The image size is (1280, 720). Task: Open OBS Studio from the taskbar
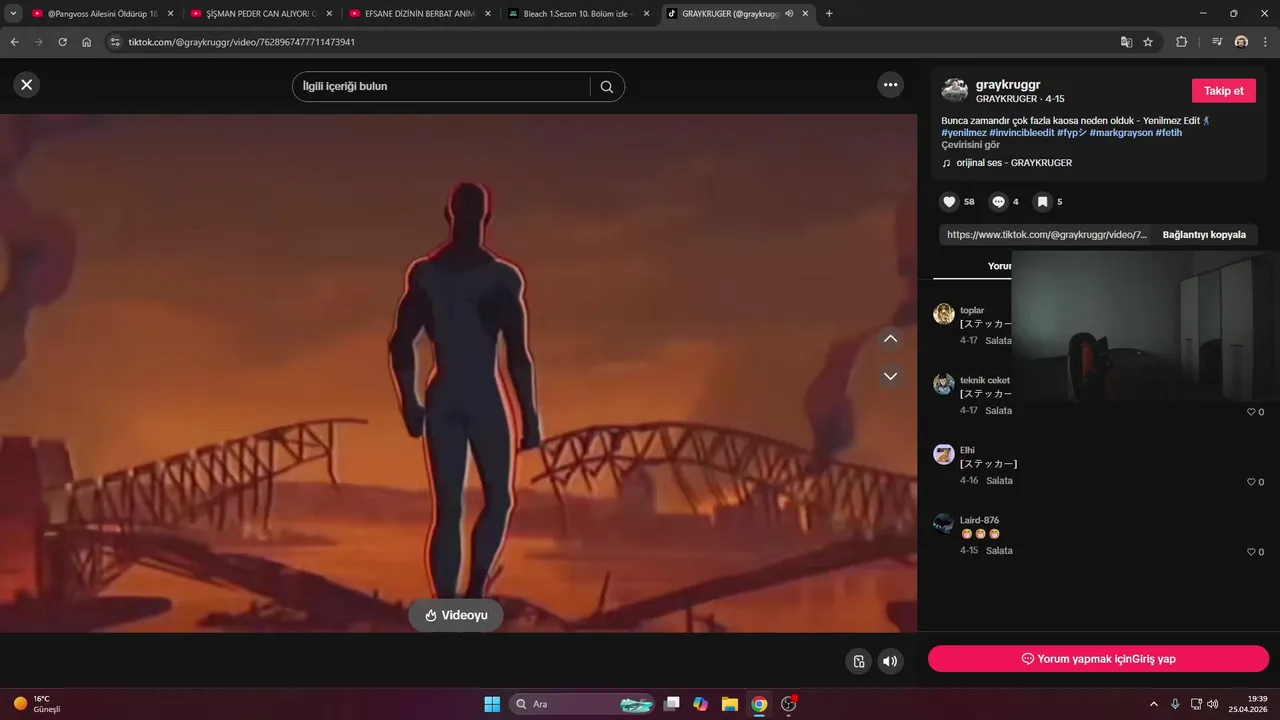(788, 704)
